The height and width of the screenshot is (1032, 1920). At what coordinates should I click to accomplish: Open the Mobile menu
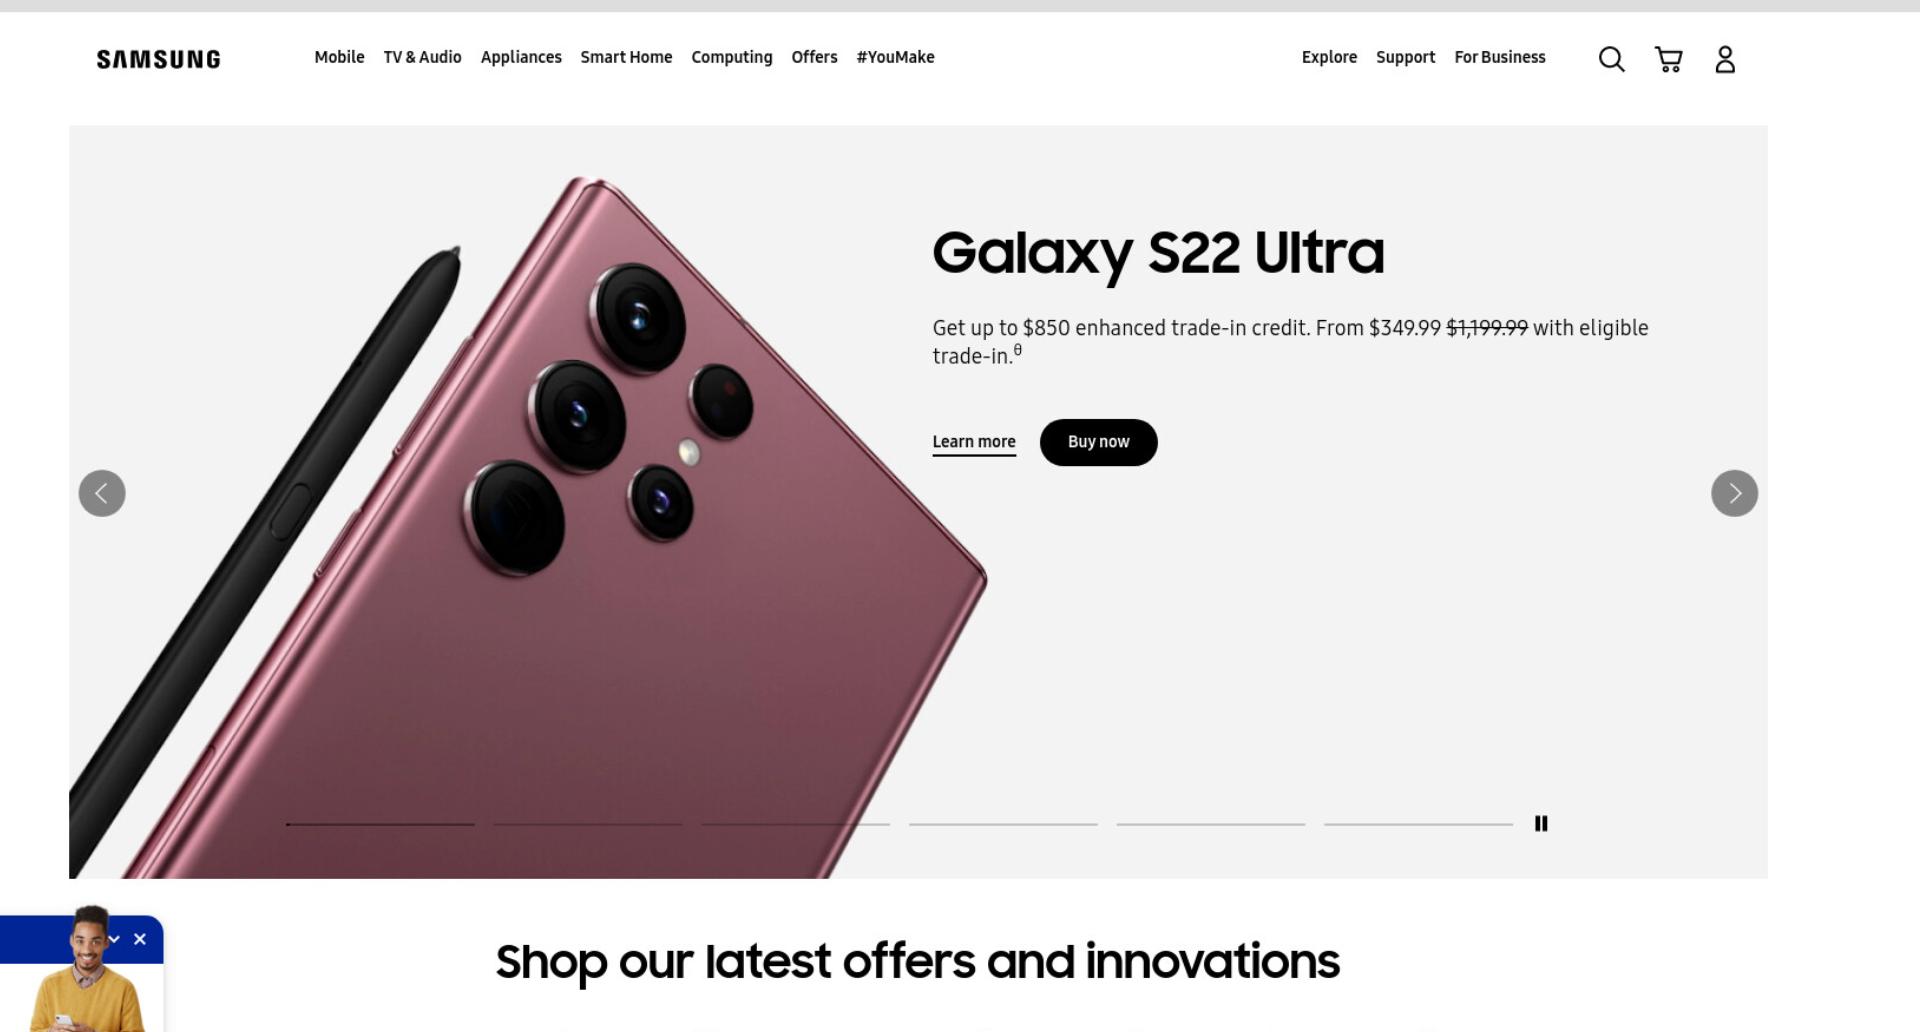pos(339,57)
